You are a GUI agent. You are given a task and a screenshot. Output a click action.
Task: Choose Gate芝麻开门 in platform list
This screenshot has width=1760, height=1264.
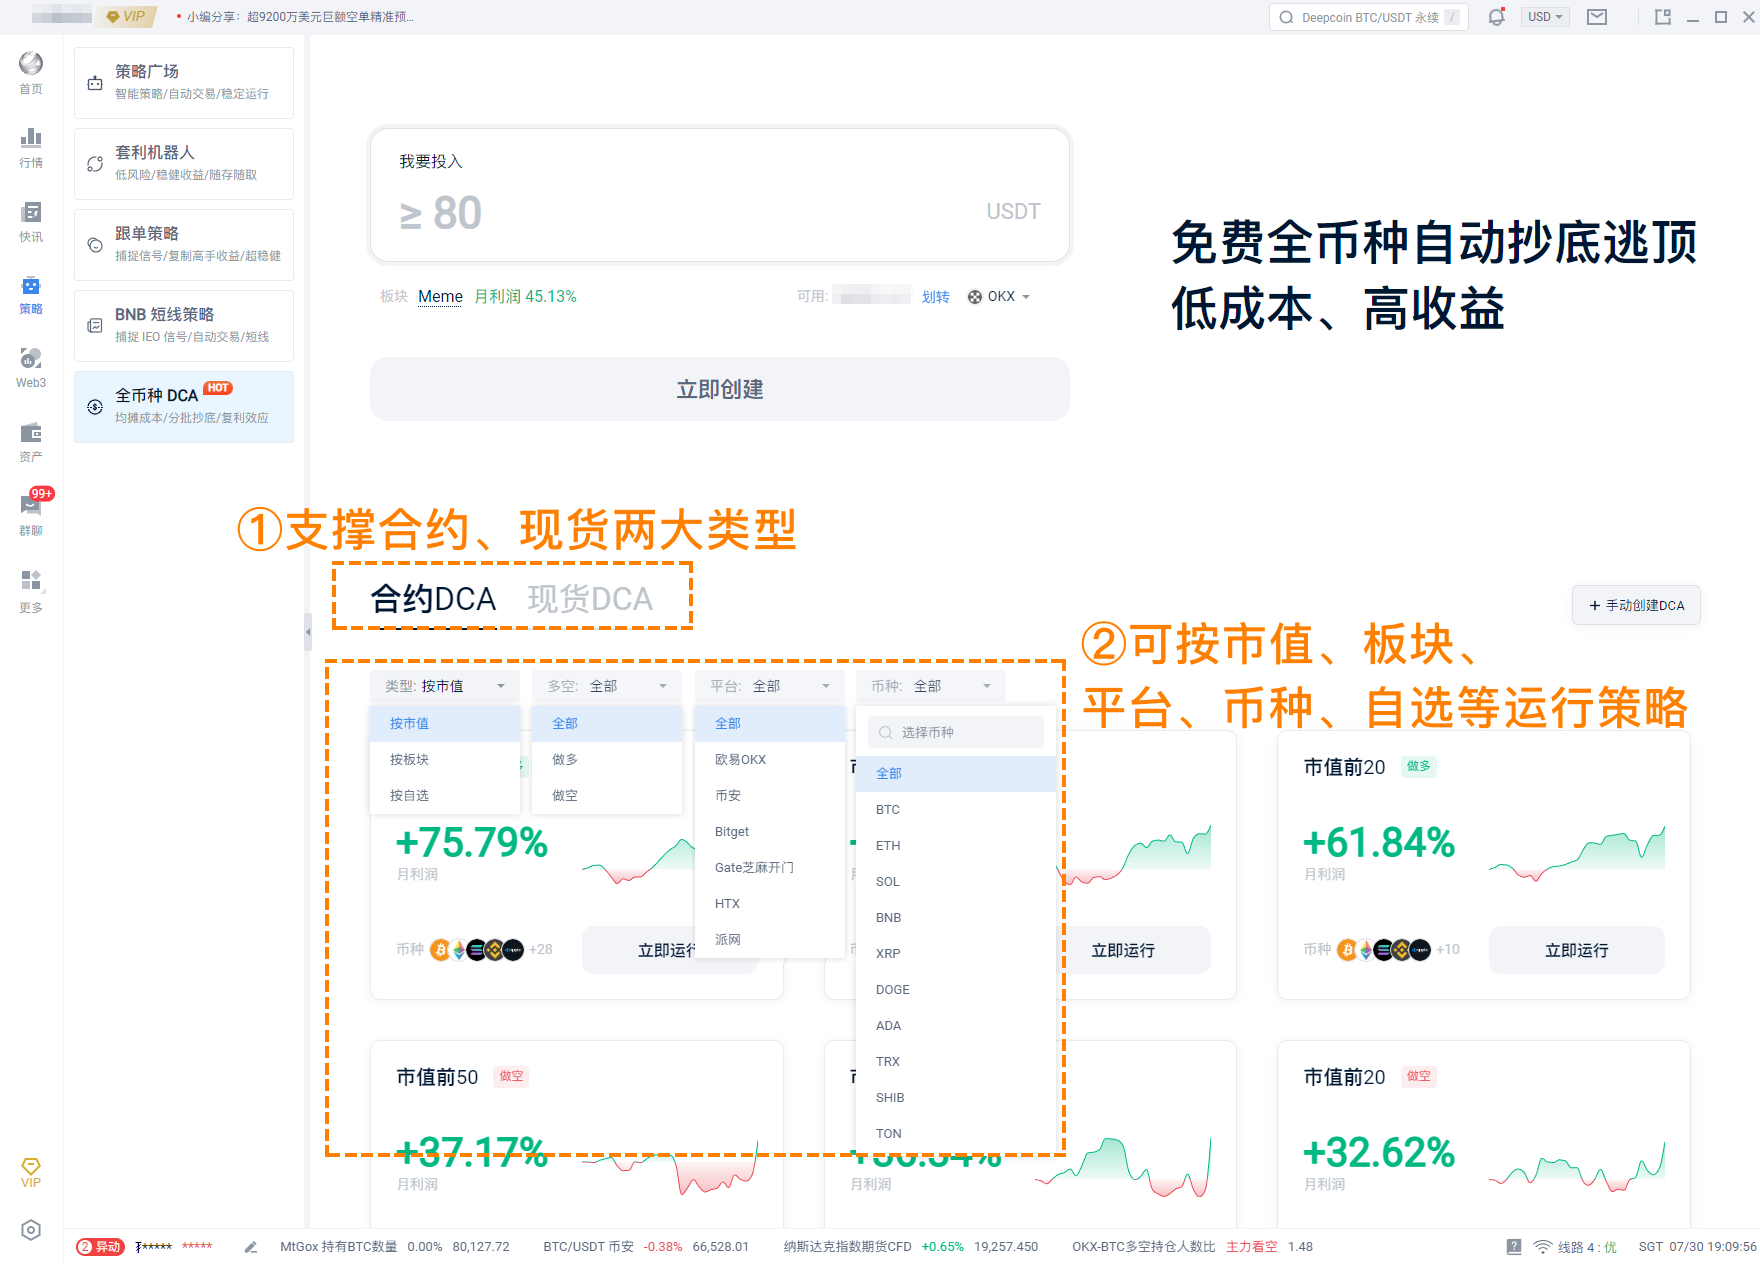pos(770,868)
